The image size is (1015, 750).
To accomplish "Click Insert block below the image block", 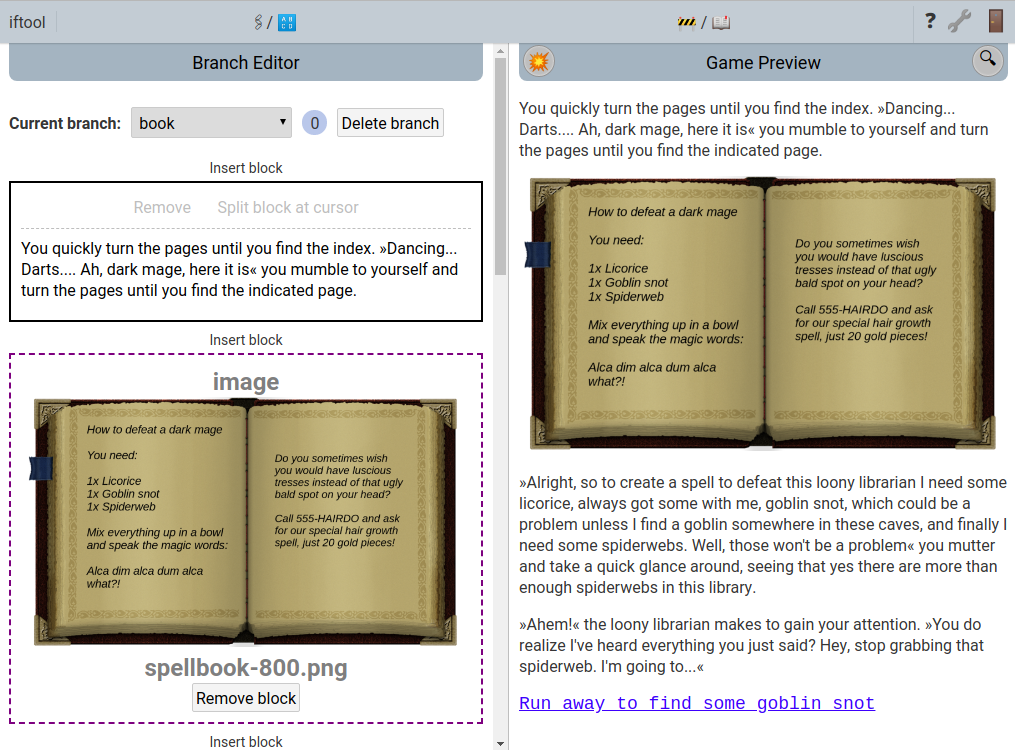I will pyautogui.click(x=246, y=742).
